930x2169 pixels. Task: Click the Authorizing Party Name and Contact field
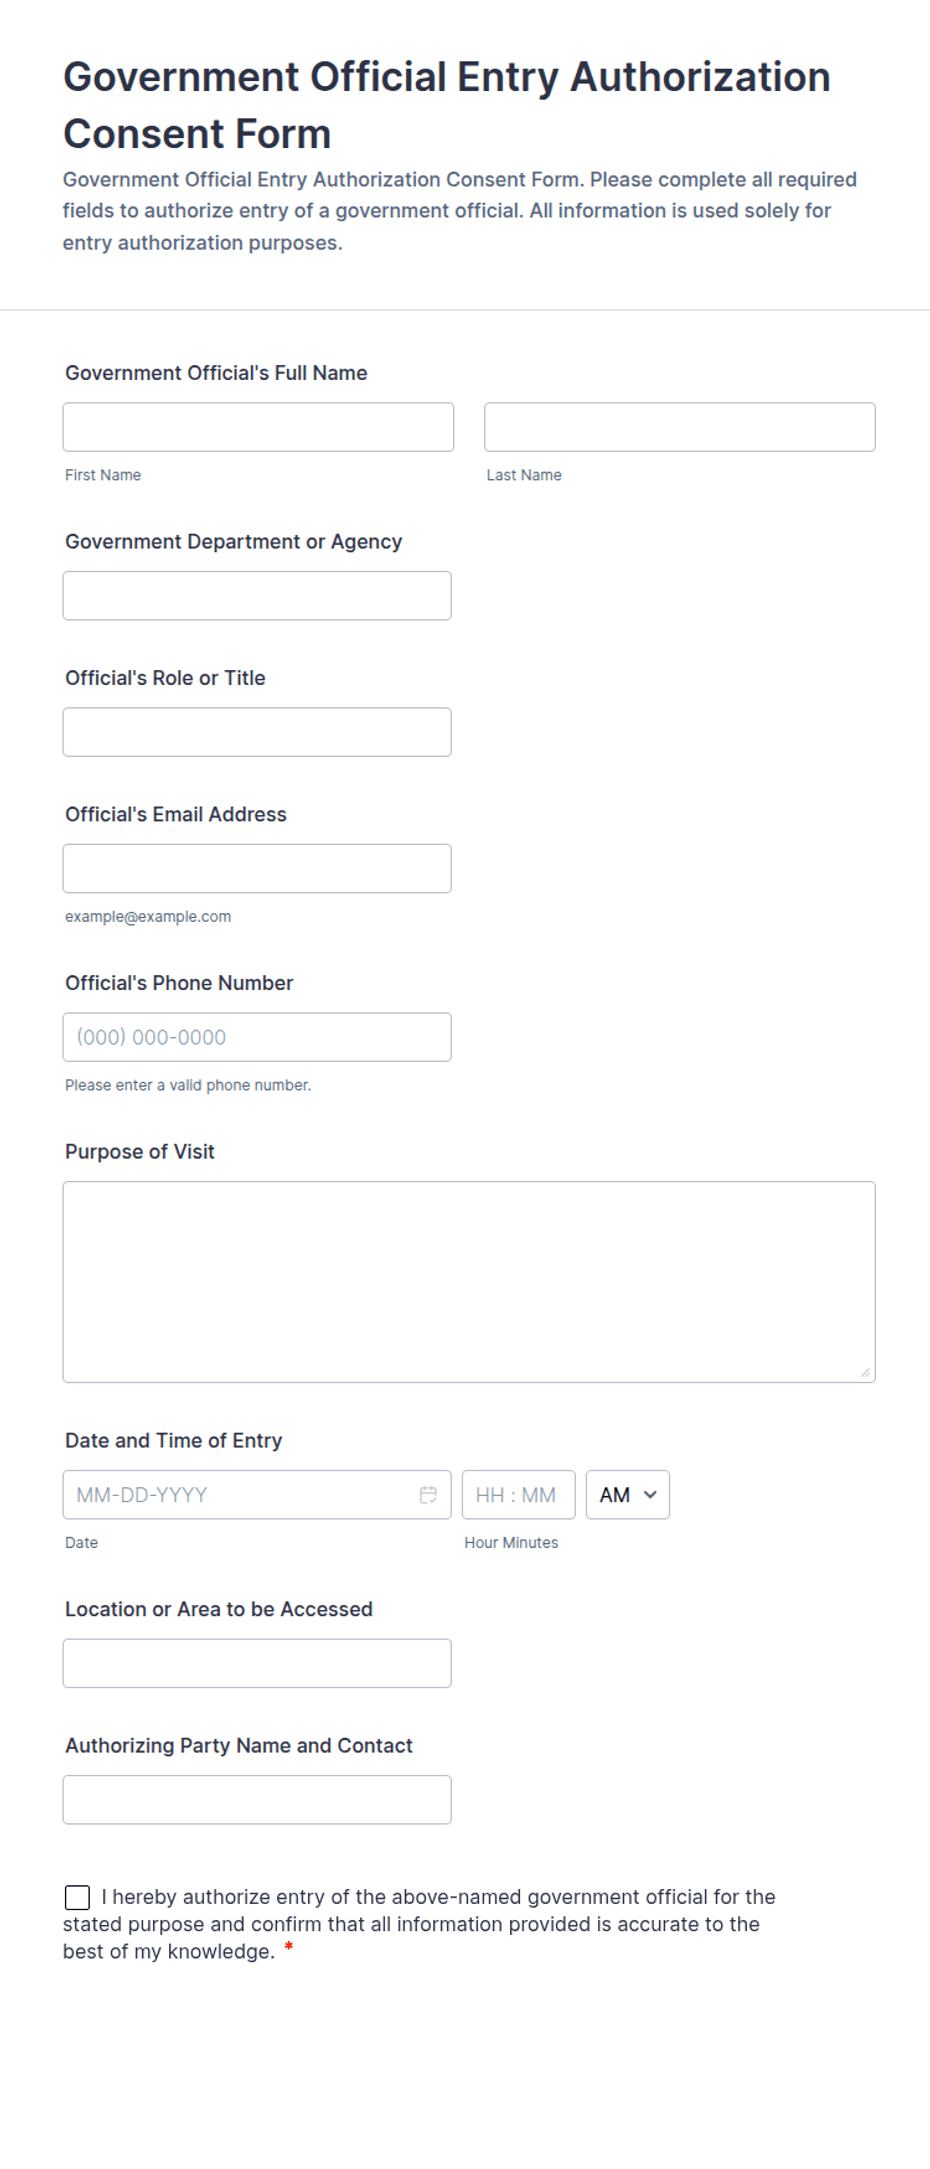point(257,1799)
